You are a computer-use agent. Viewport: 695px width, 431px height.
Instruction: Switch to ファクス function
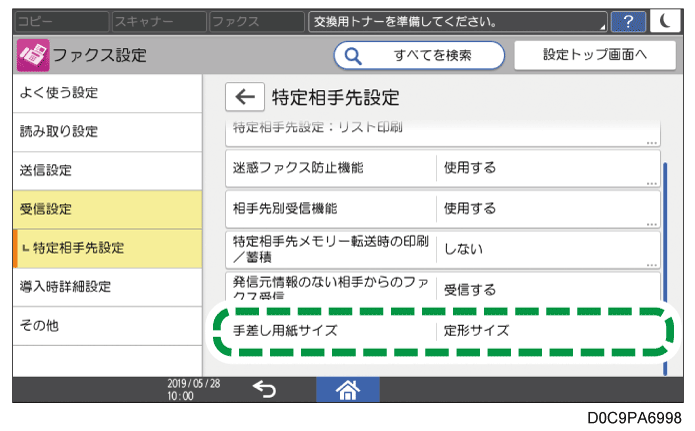(x=256, y=21)
